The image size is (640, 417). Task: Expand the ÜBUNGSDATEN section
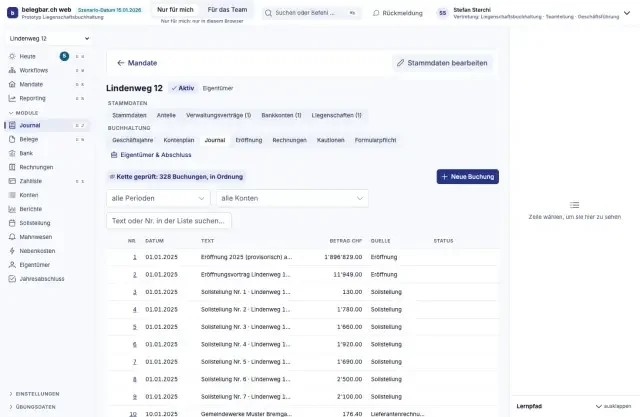pos(32,407)
